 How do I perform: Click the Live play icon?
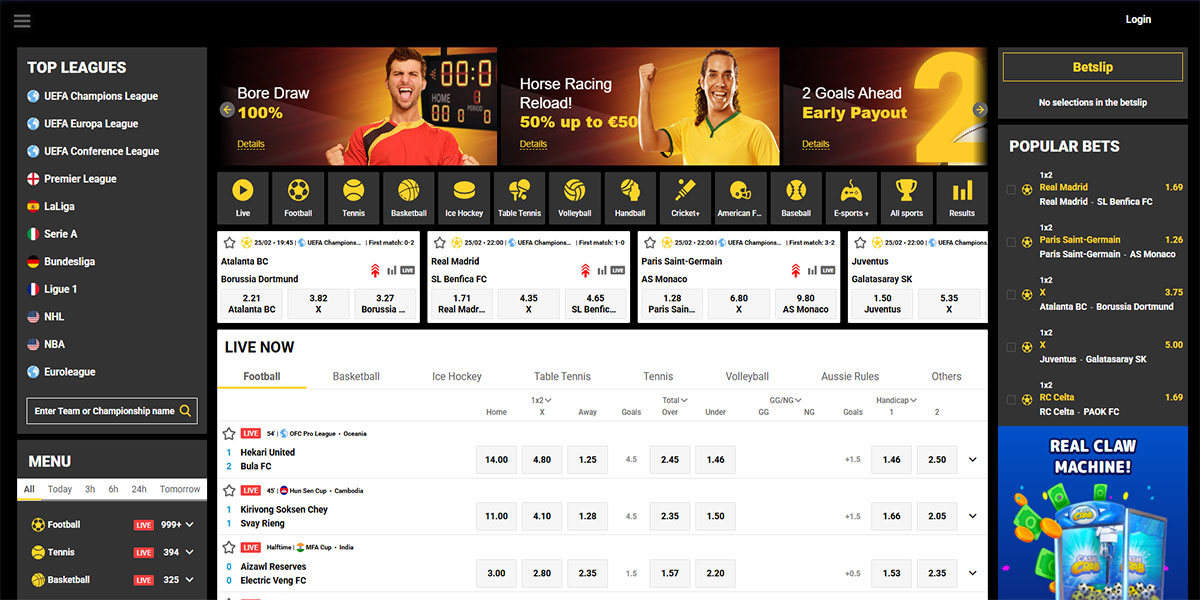click(242, 197)
